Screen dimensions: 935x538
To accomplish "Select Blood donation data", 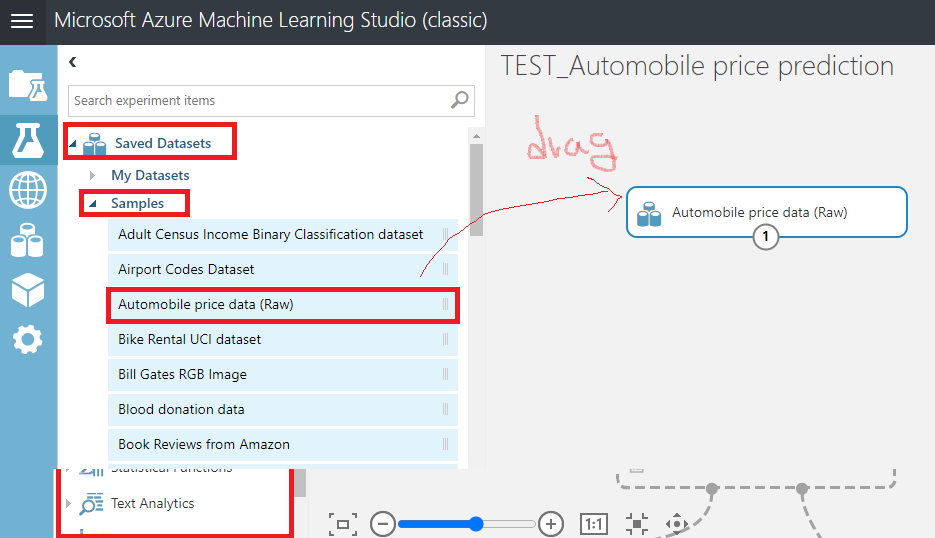I will tap(283, 410).
